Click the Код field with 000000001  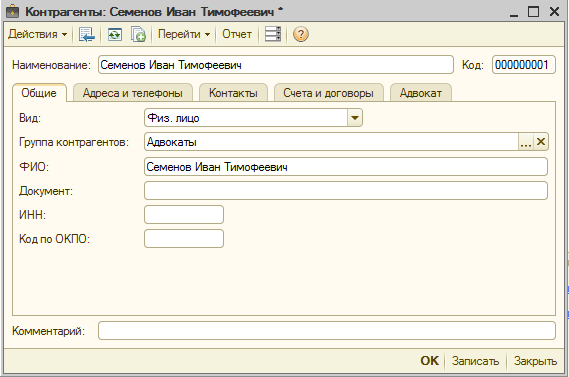[524, 65]
